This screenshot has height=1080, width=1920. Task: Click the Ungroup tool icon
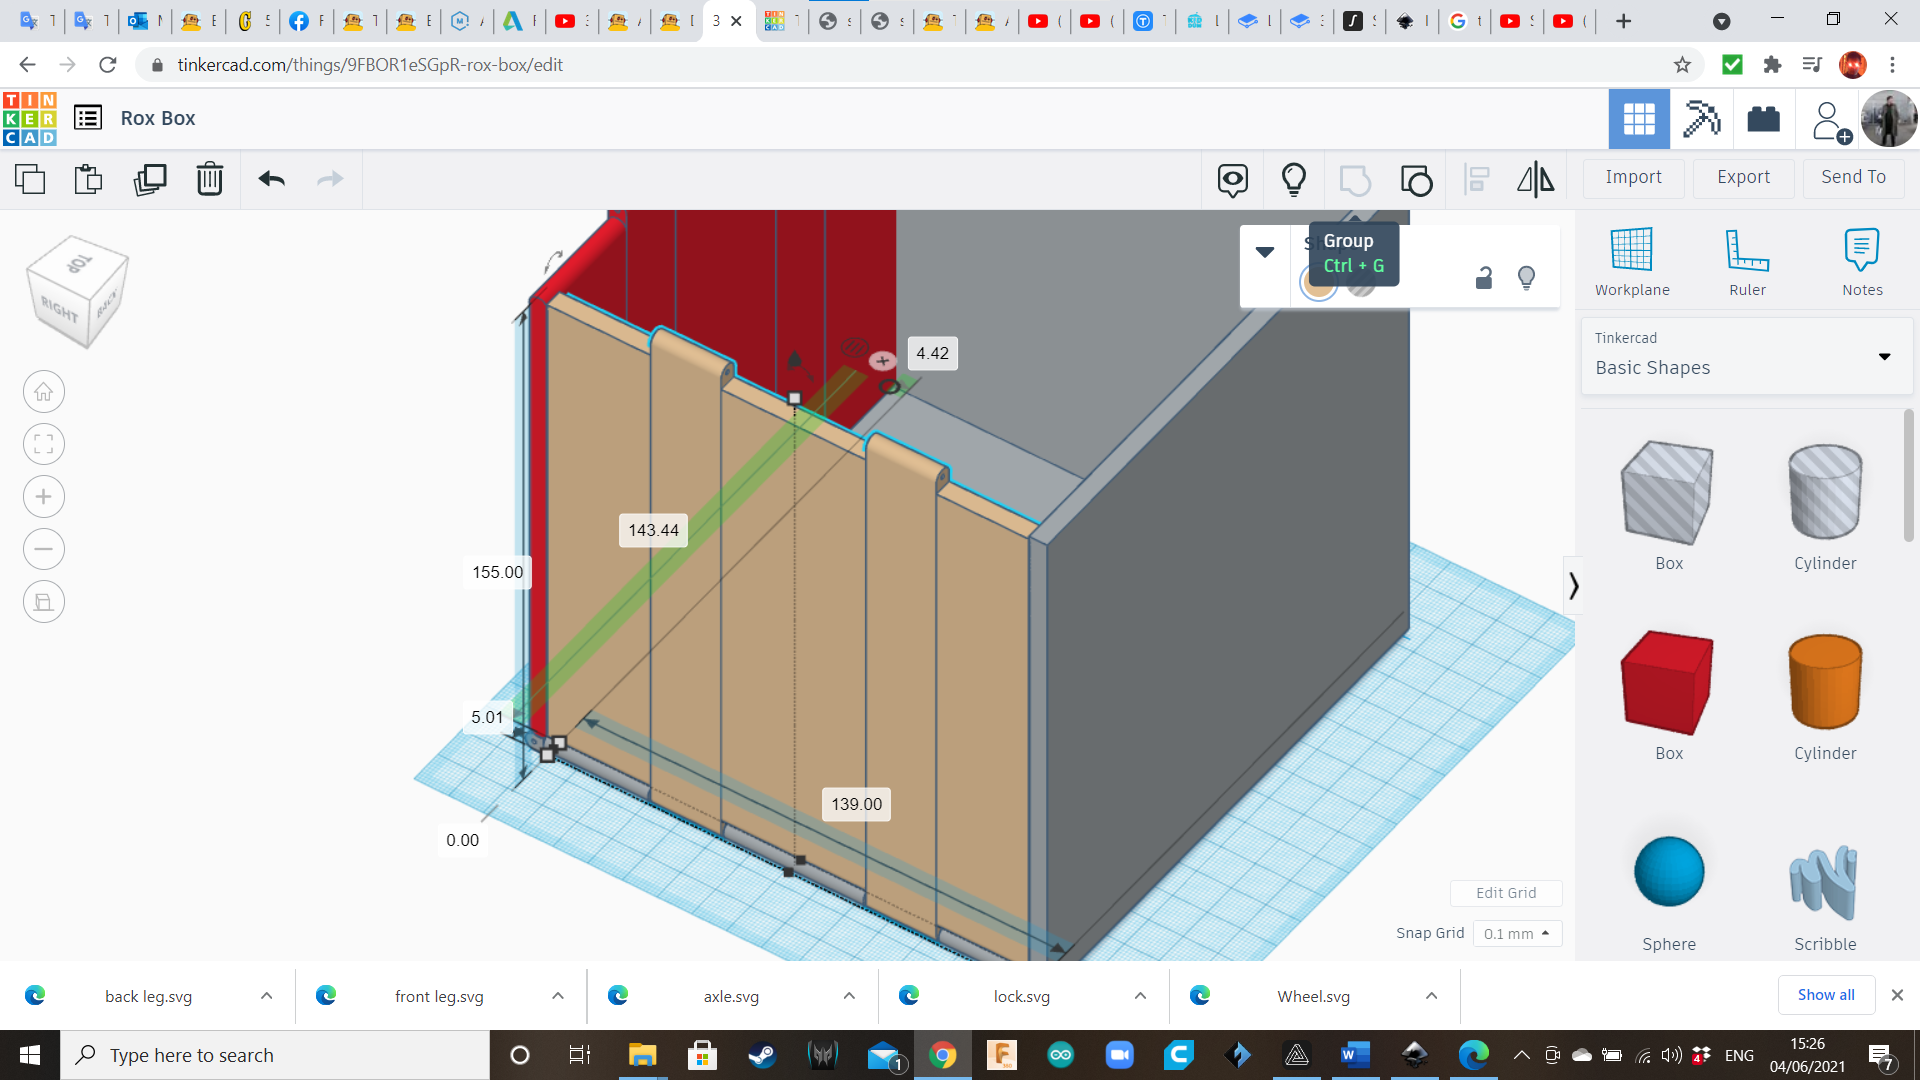pyautogui.click(x=1416, y=180)
